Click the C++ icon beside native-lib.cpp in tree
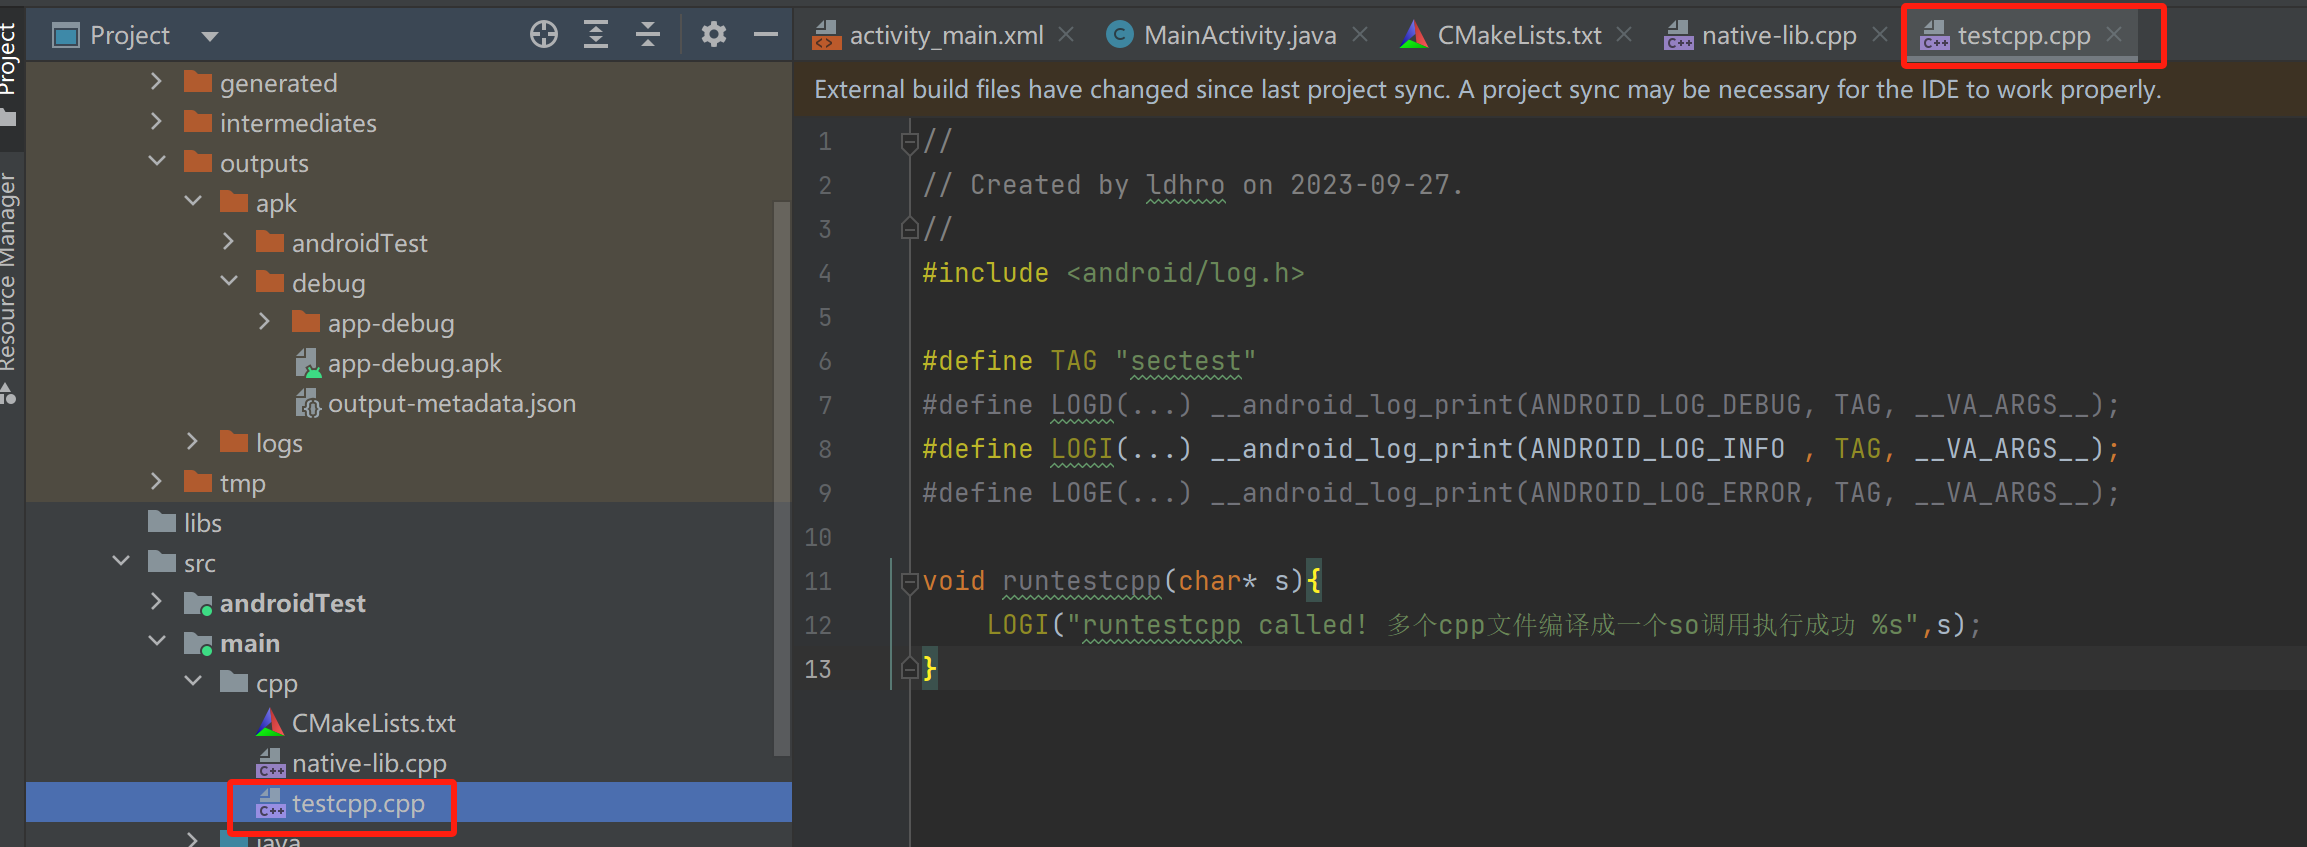This screenshot has height=847, width=2307. (x=271, y=763)
